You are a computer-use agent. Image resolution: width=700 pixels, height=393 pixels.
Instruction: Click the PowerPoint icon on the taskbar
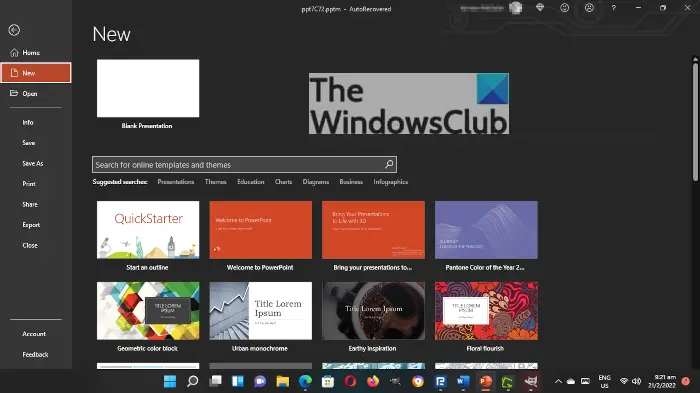485,381
